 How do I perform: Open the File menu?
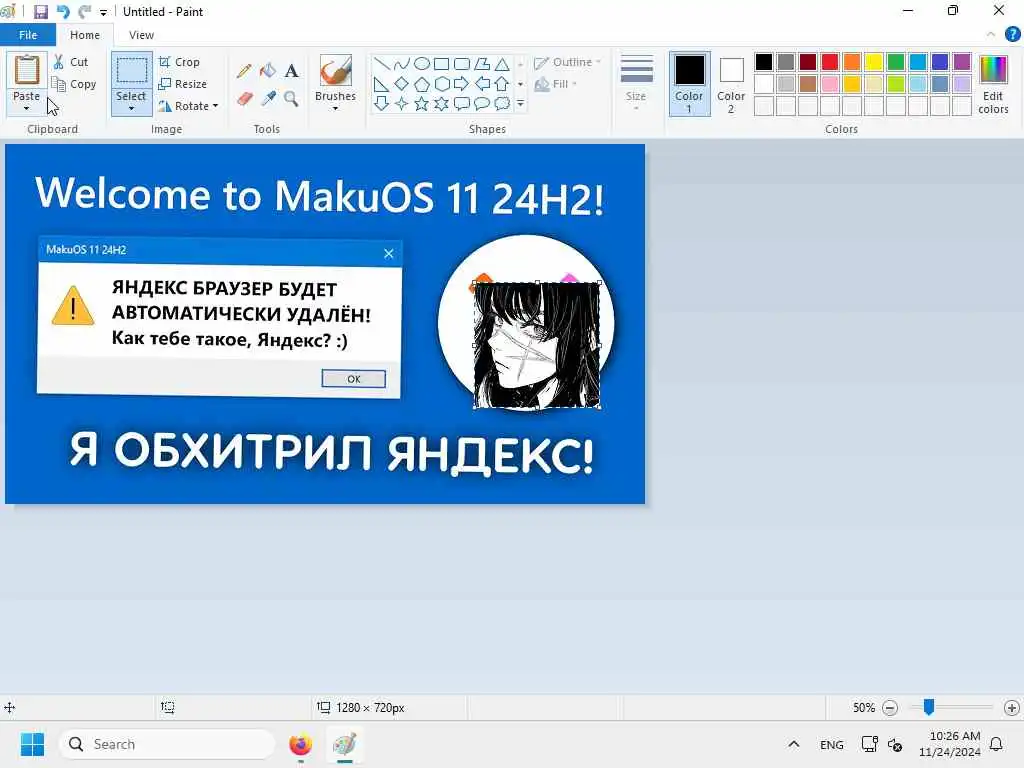tap(28, 35)
